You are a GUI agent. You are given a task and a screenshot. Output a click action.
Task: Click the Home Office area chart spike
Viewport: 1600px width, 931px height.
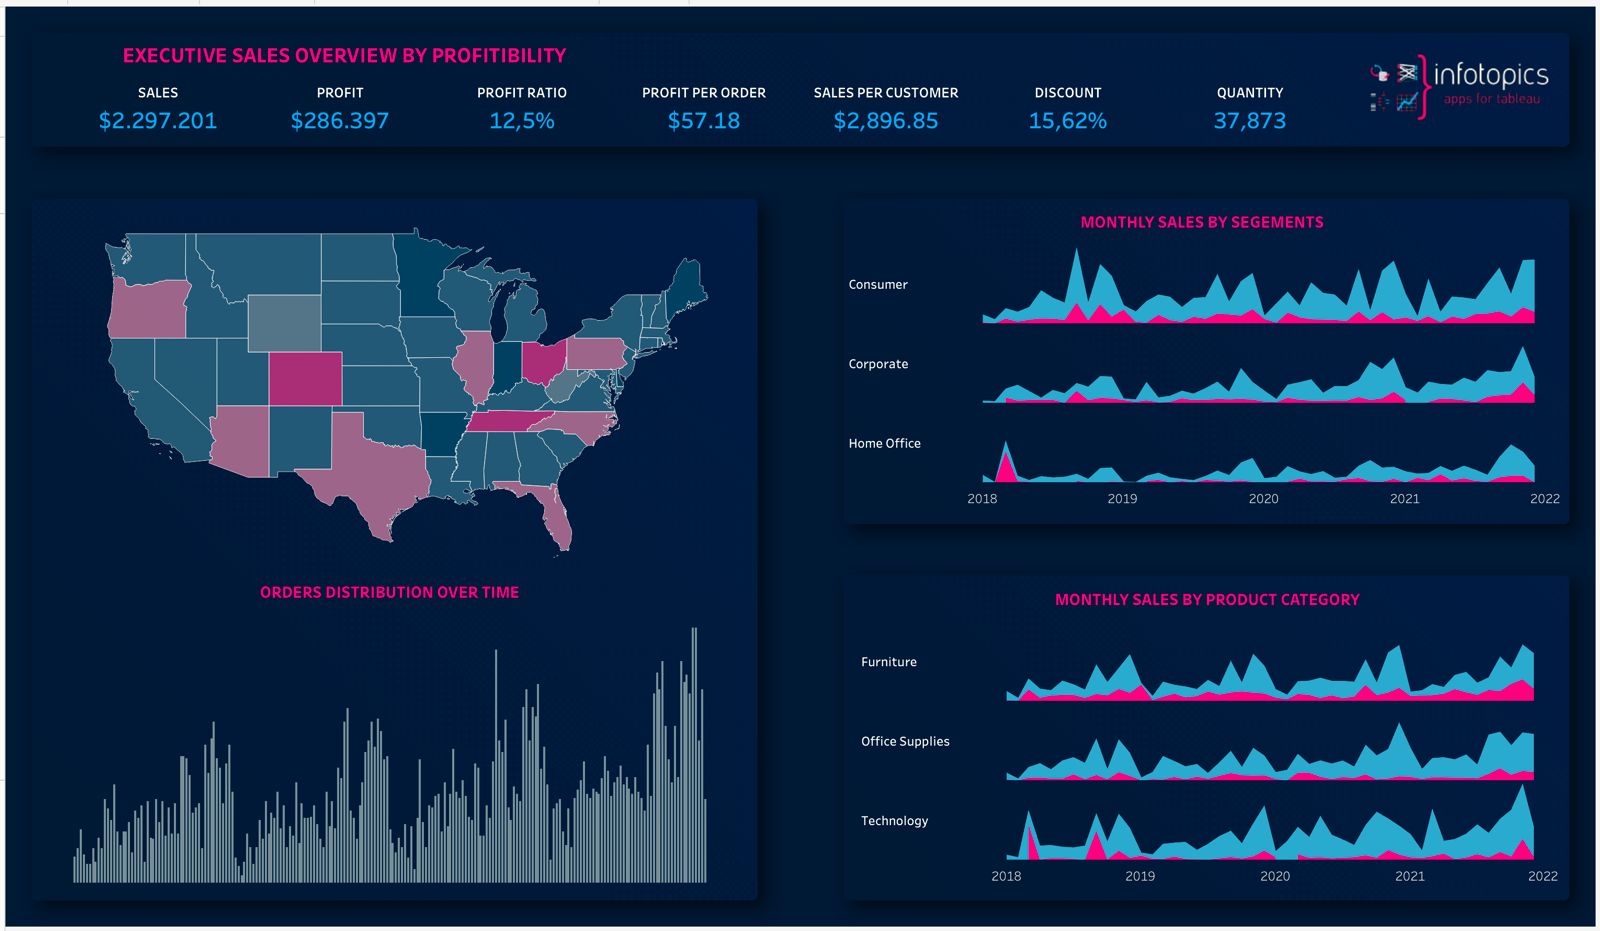[x=1005, y=460]
